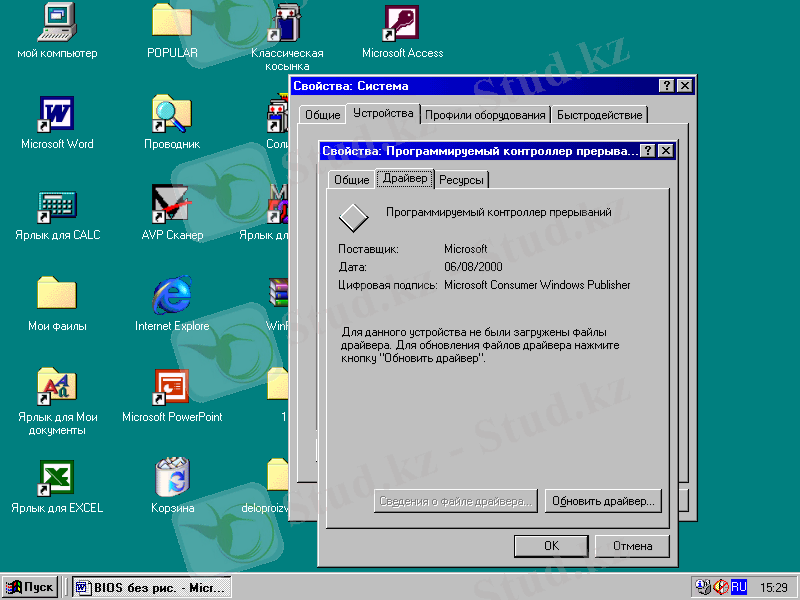Image resolution: width=800 pixels, height=600 pixels.
Task: Open the Пуск start menu
Action: (x=30, y=587)
